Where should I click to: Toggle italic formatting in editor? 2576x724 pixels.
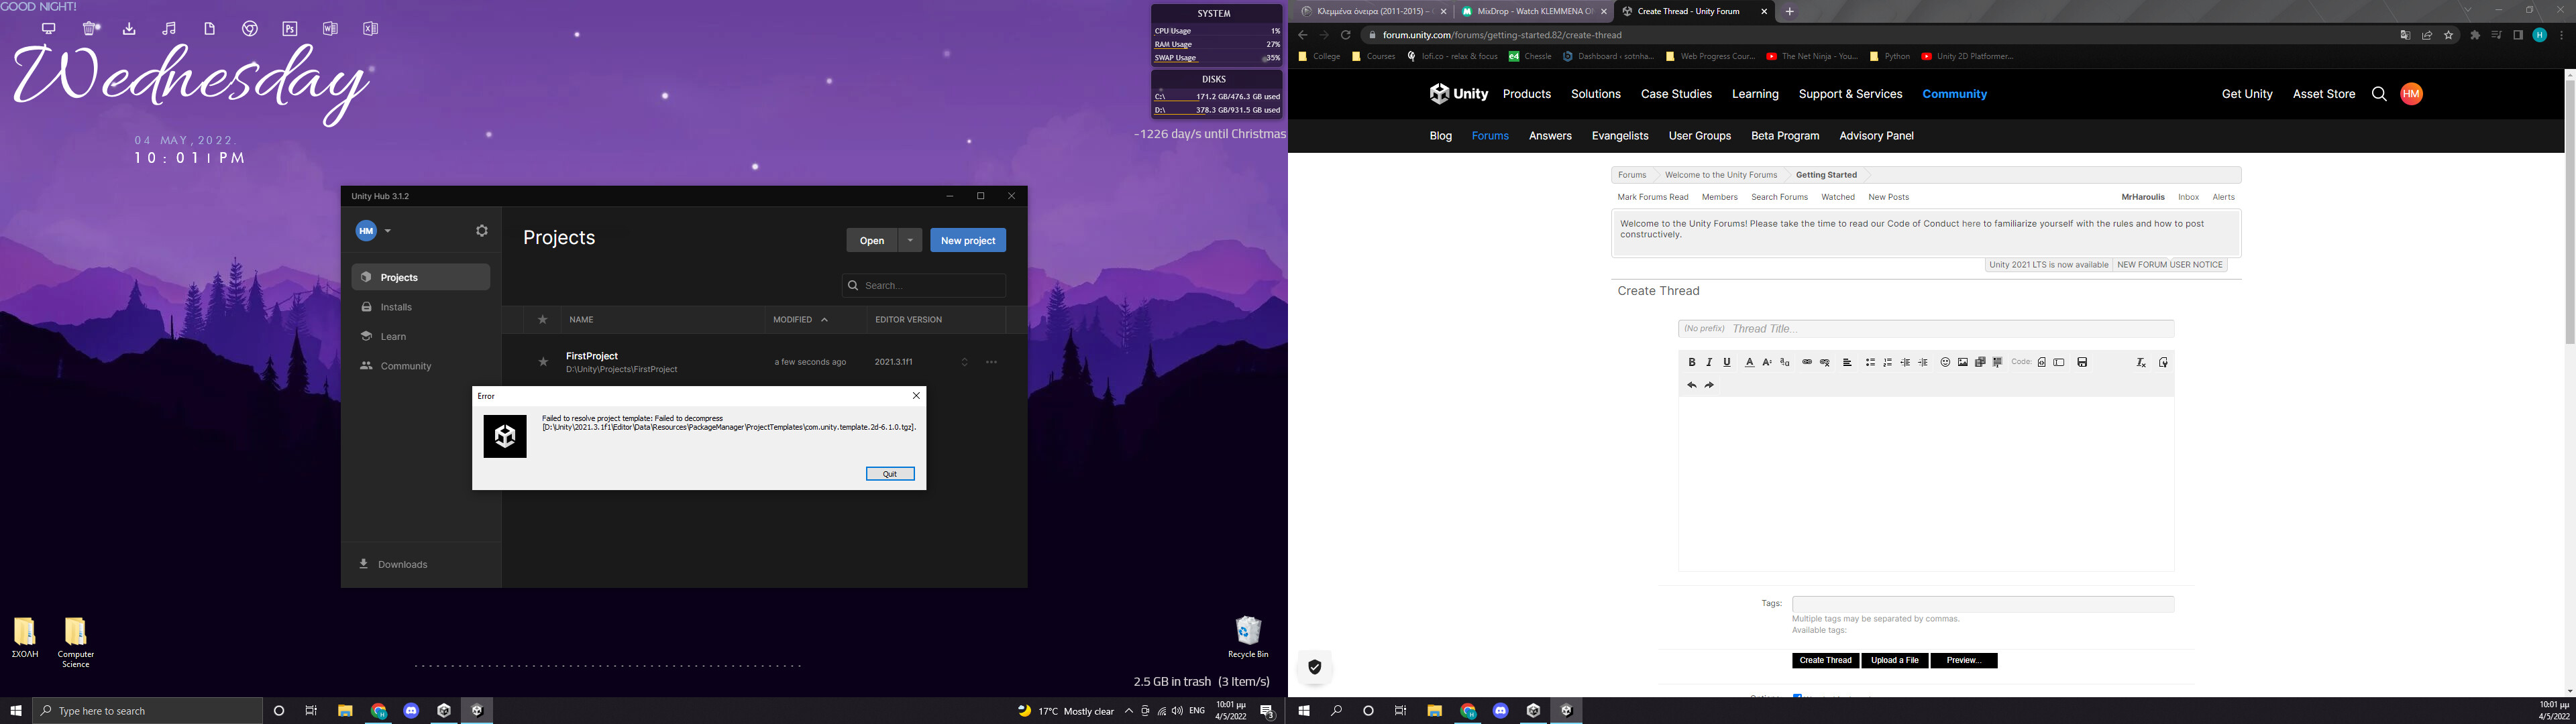(x=1709, y=362)
